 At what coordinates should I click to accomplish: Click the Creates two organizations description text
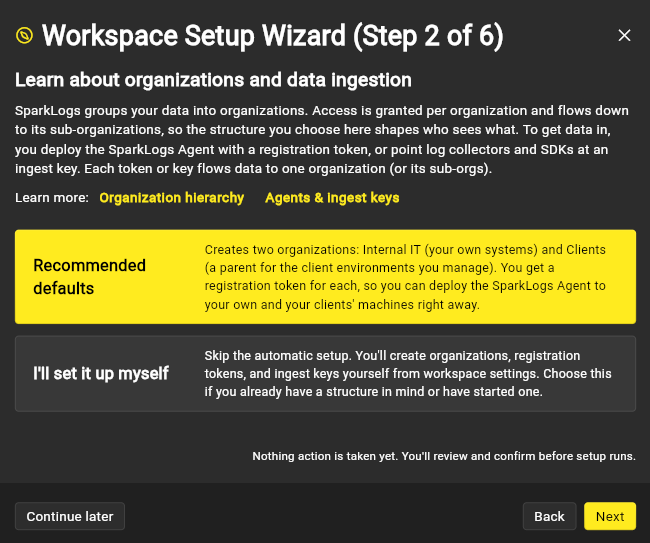[x=405, y=277]
